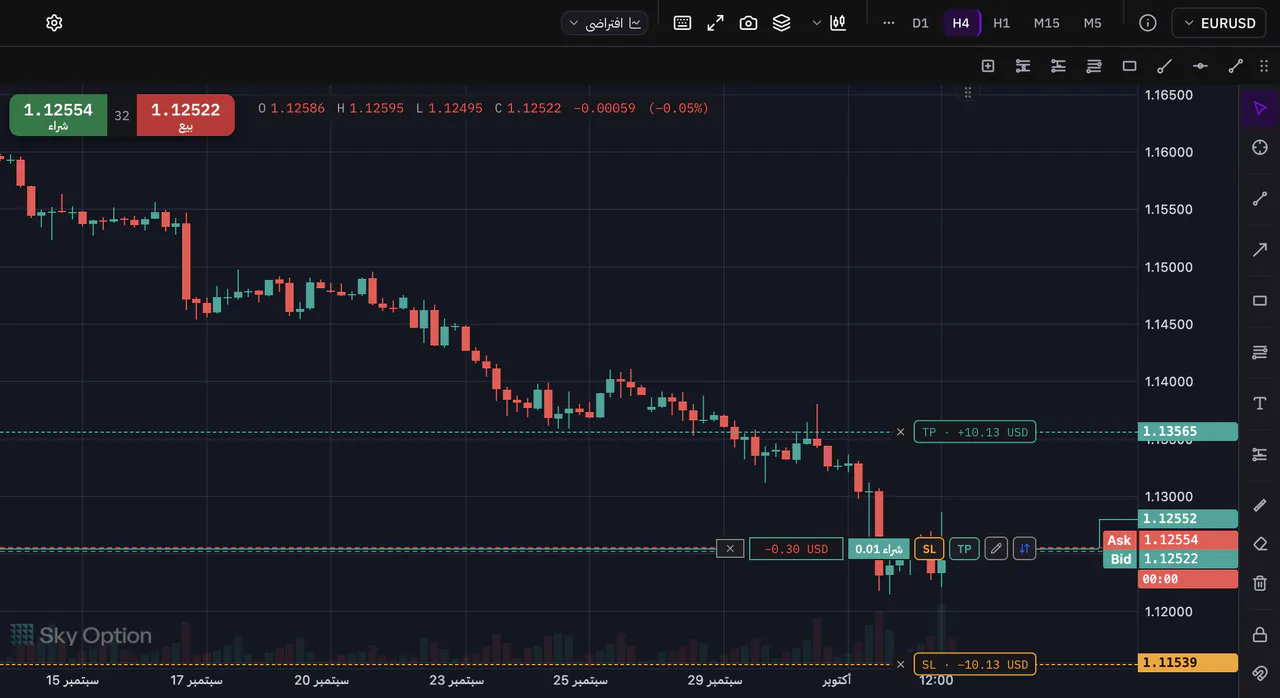Toggle magnet snap mode
Image resolution: width=1280 pixels, height=698 pixels.
click(x=1260, y=673)
